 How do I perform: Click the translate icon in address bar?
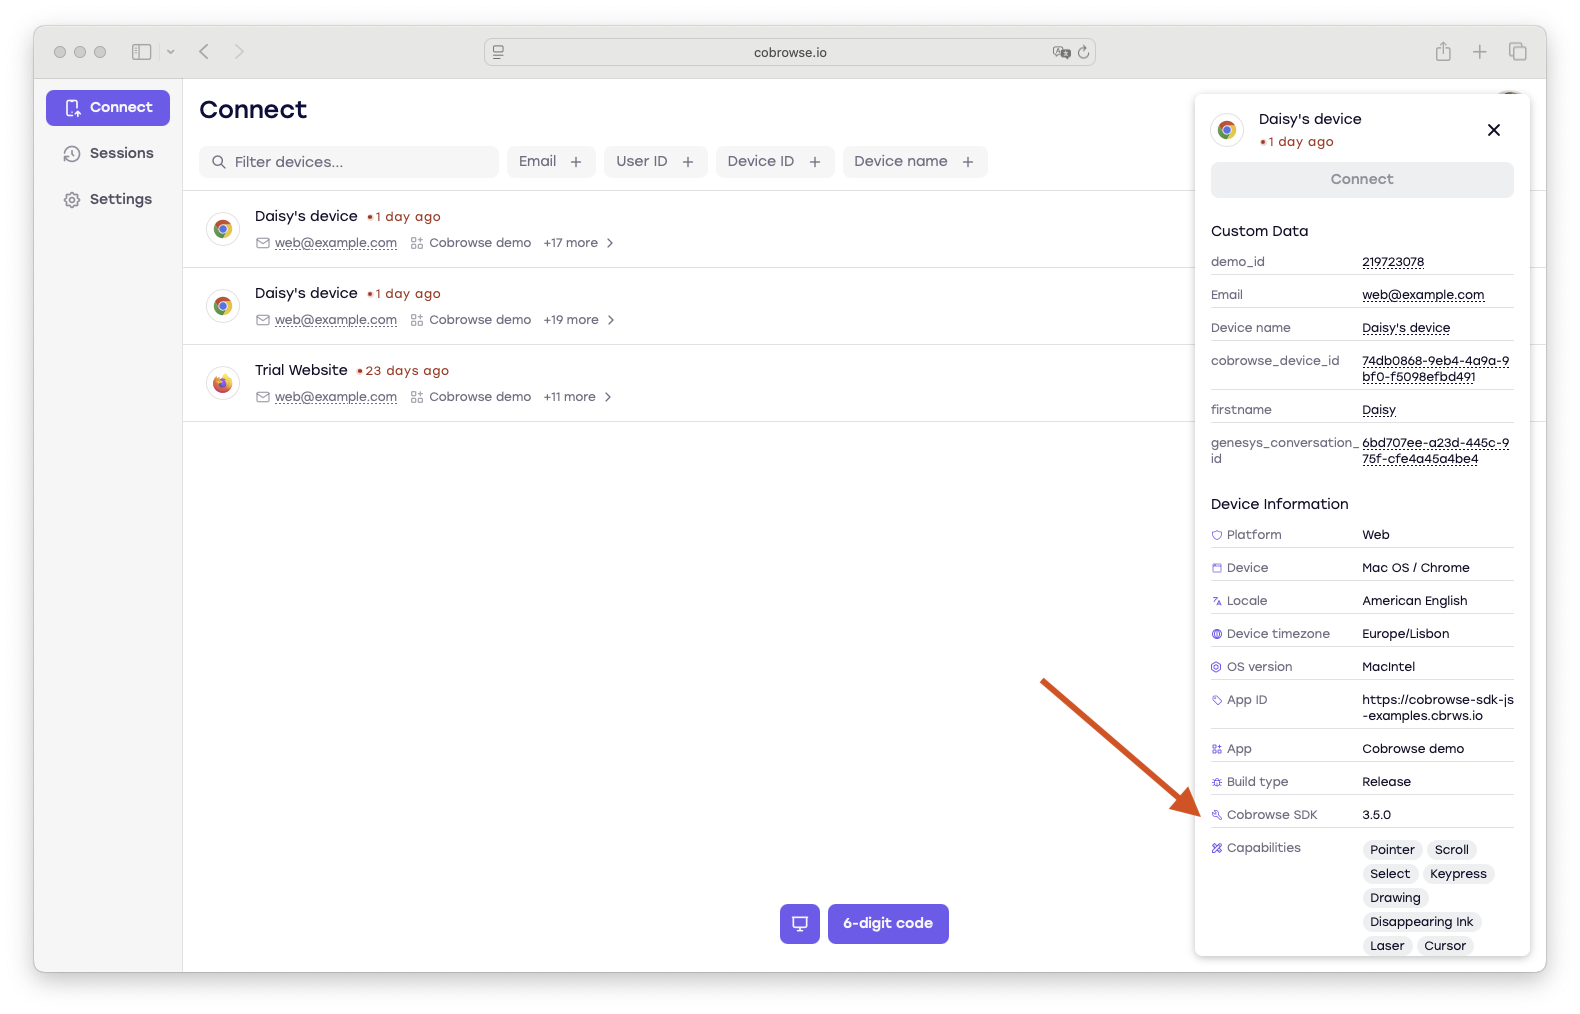click(1061, 52)
